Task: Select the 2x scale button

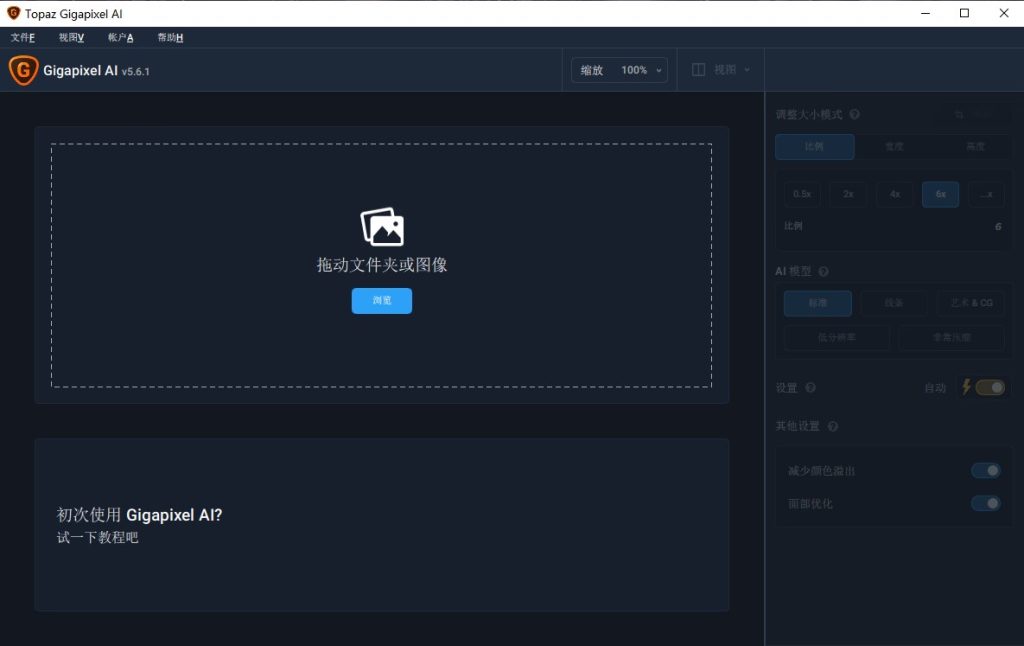Action: [x=848, y=194]
